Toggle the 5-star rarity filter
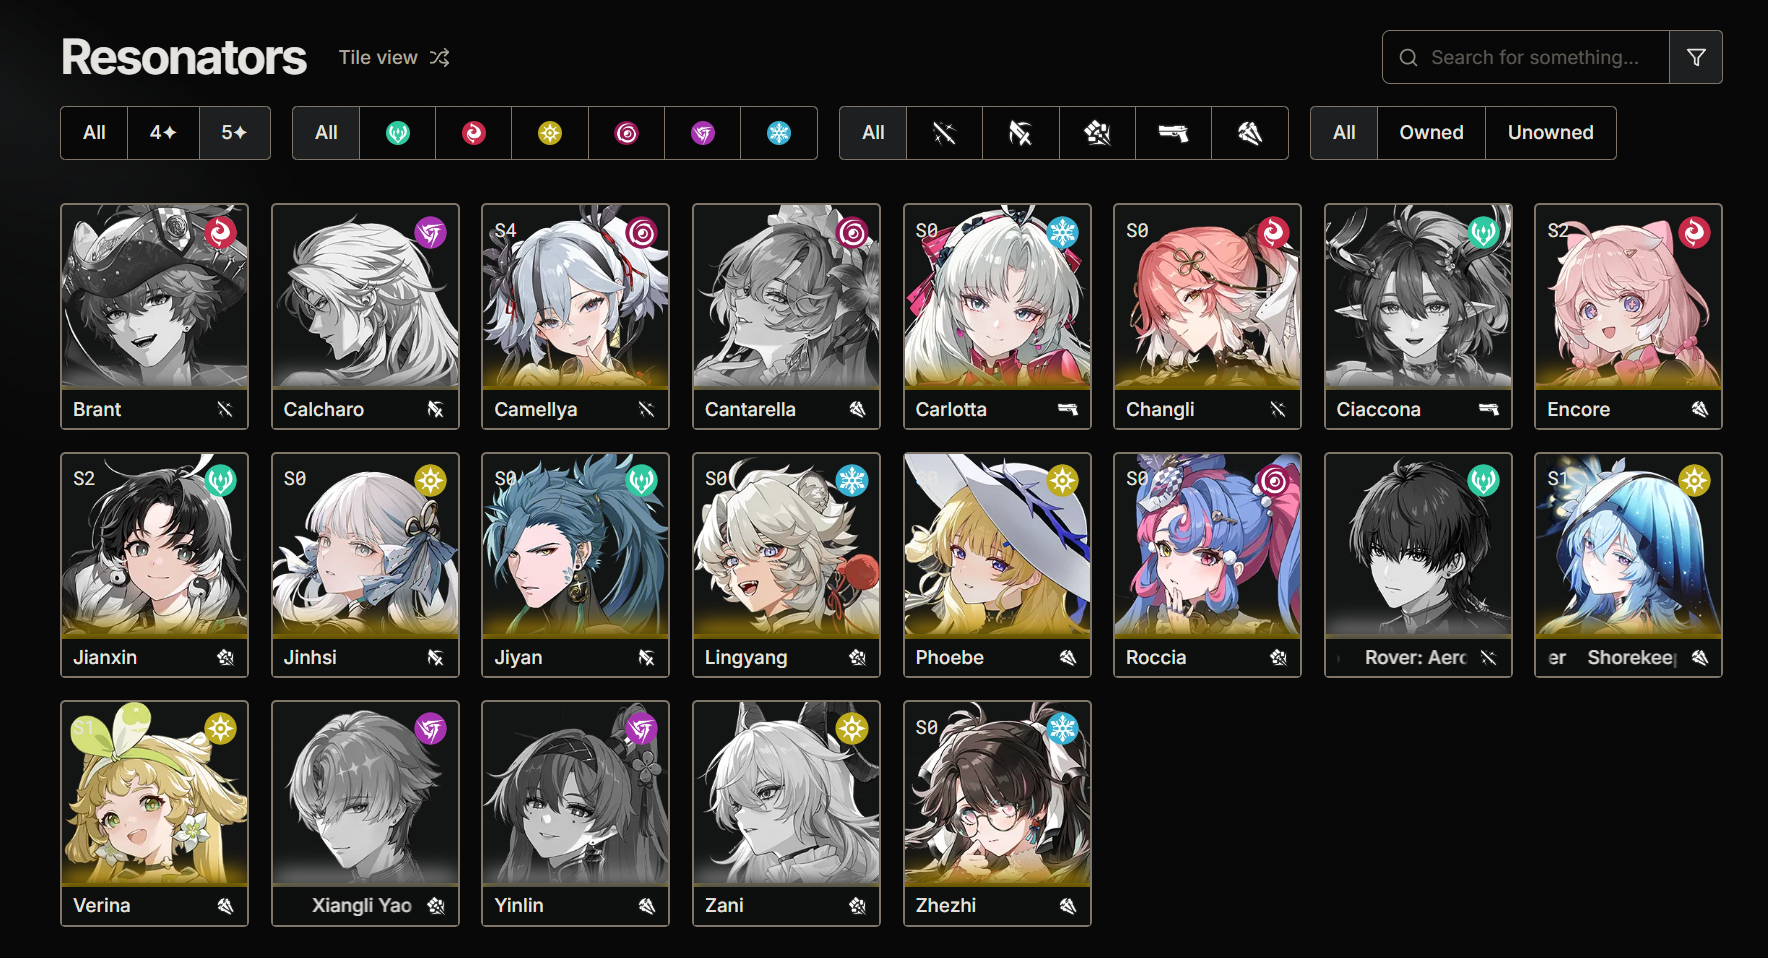 (234, 133)
